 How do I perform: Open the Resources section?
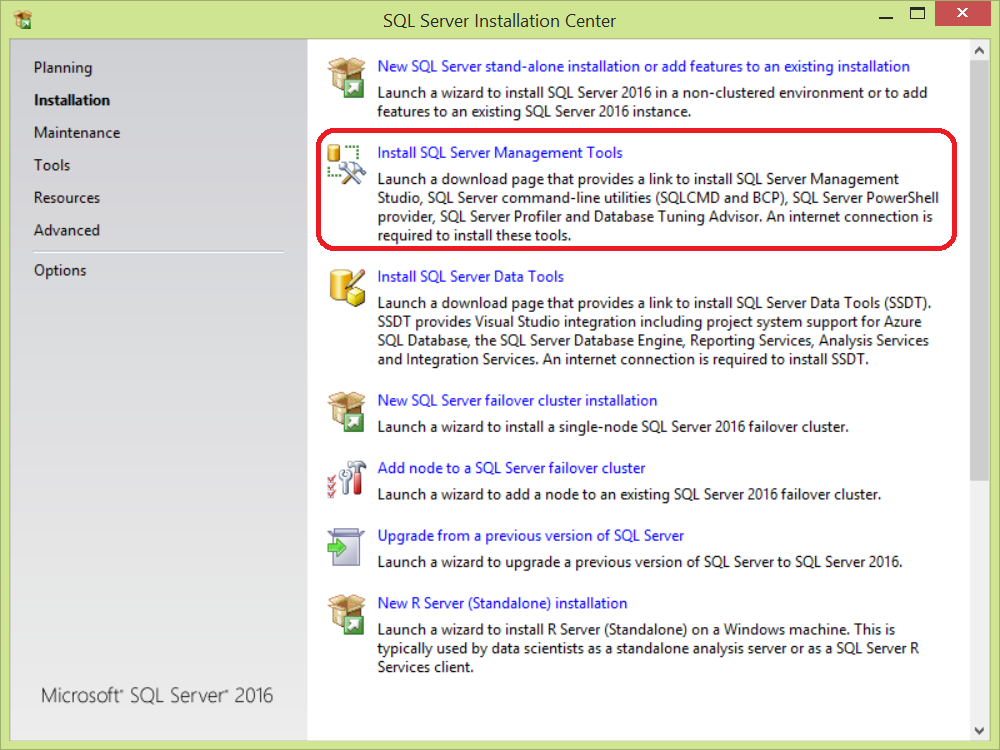67,198
